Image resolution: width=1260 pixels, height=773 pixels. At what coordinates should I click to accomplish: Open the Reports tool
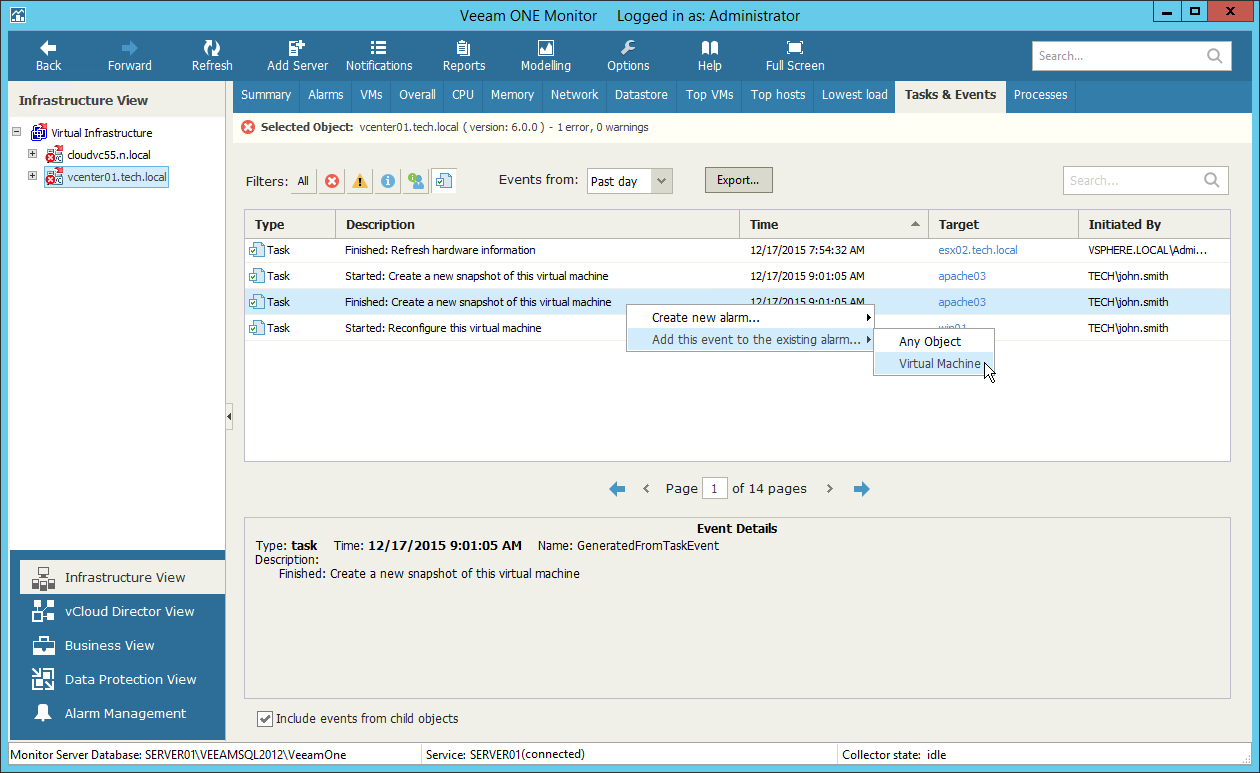[x=464, y=56]
